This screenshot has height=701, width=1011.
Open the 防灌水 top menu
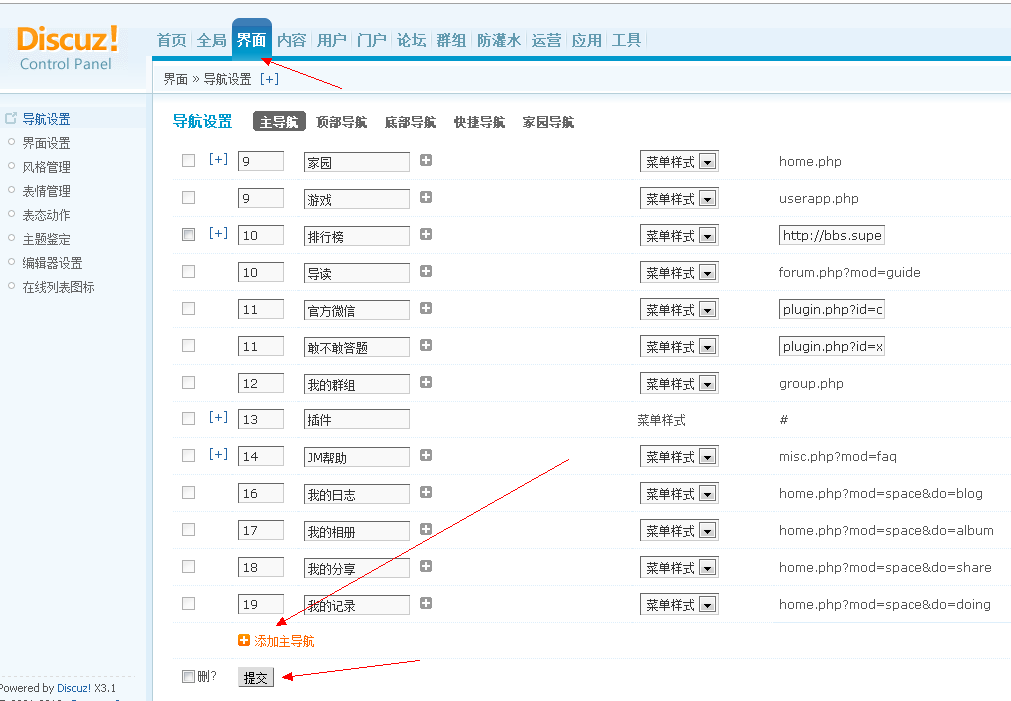[498, 40]
